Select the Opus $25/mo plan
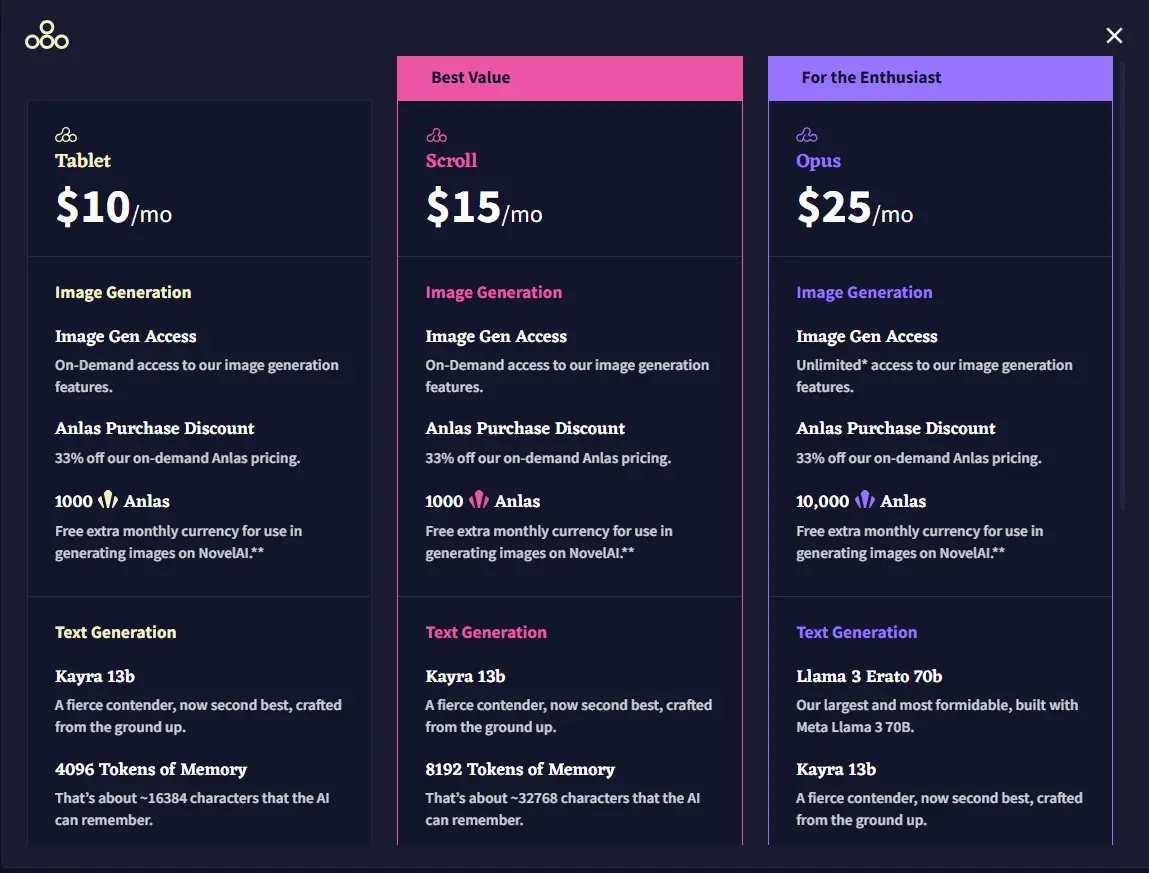 [x=854, y=207]
